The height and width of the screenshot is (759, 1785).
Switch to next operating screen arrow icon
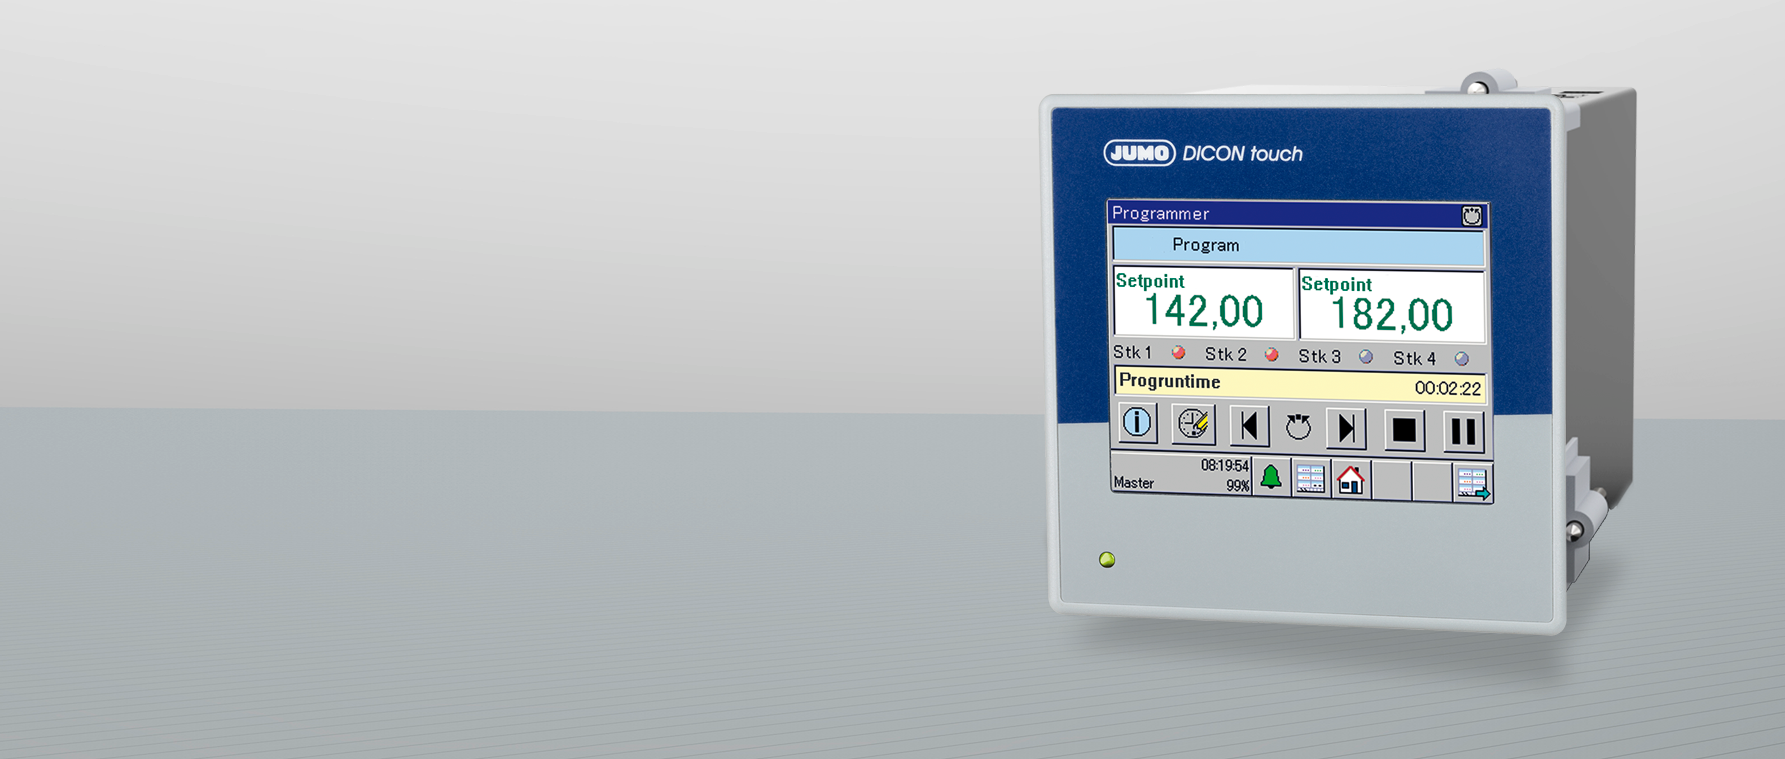click(1472, 483)
